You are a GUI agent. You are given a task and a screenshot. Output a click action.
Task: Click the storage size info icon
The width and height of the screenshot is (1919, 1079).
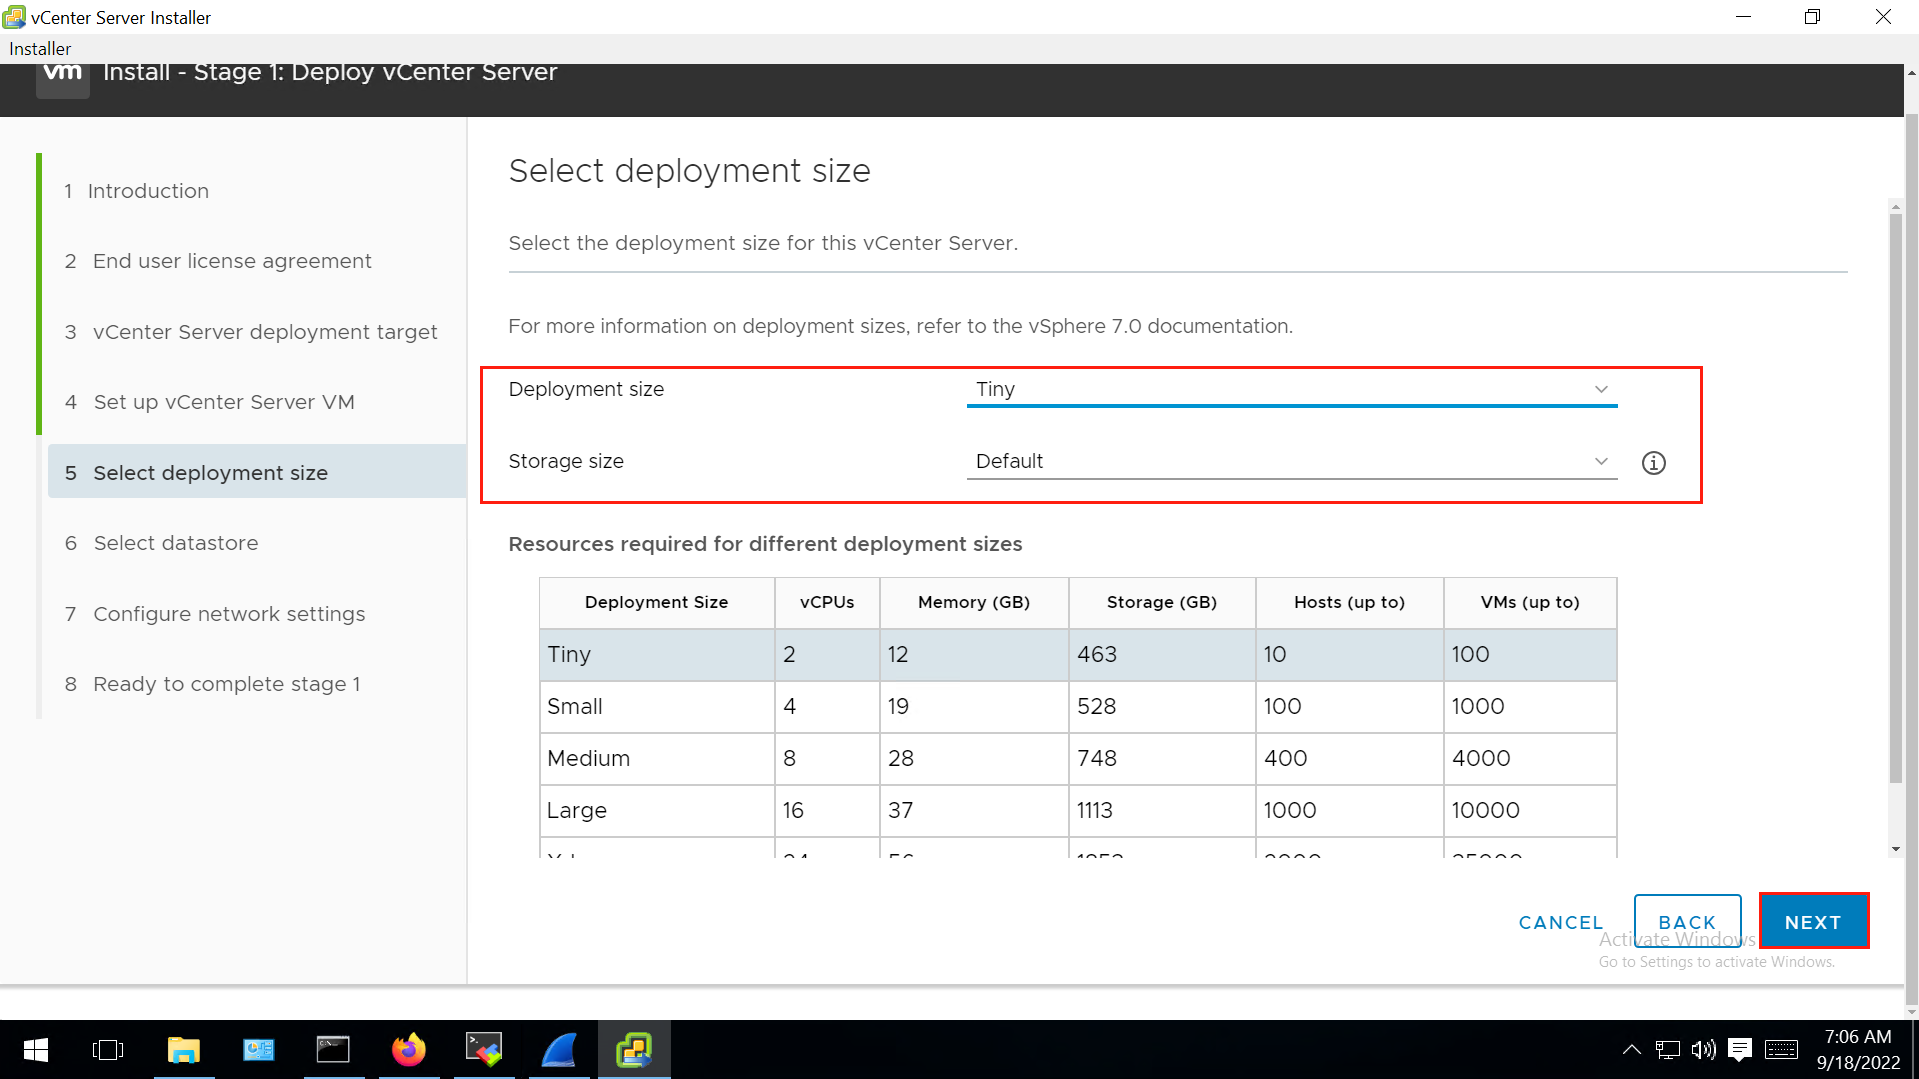pyautogui.click(x=1653, y=463)
